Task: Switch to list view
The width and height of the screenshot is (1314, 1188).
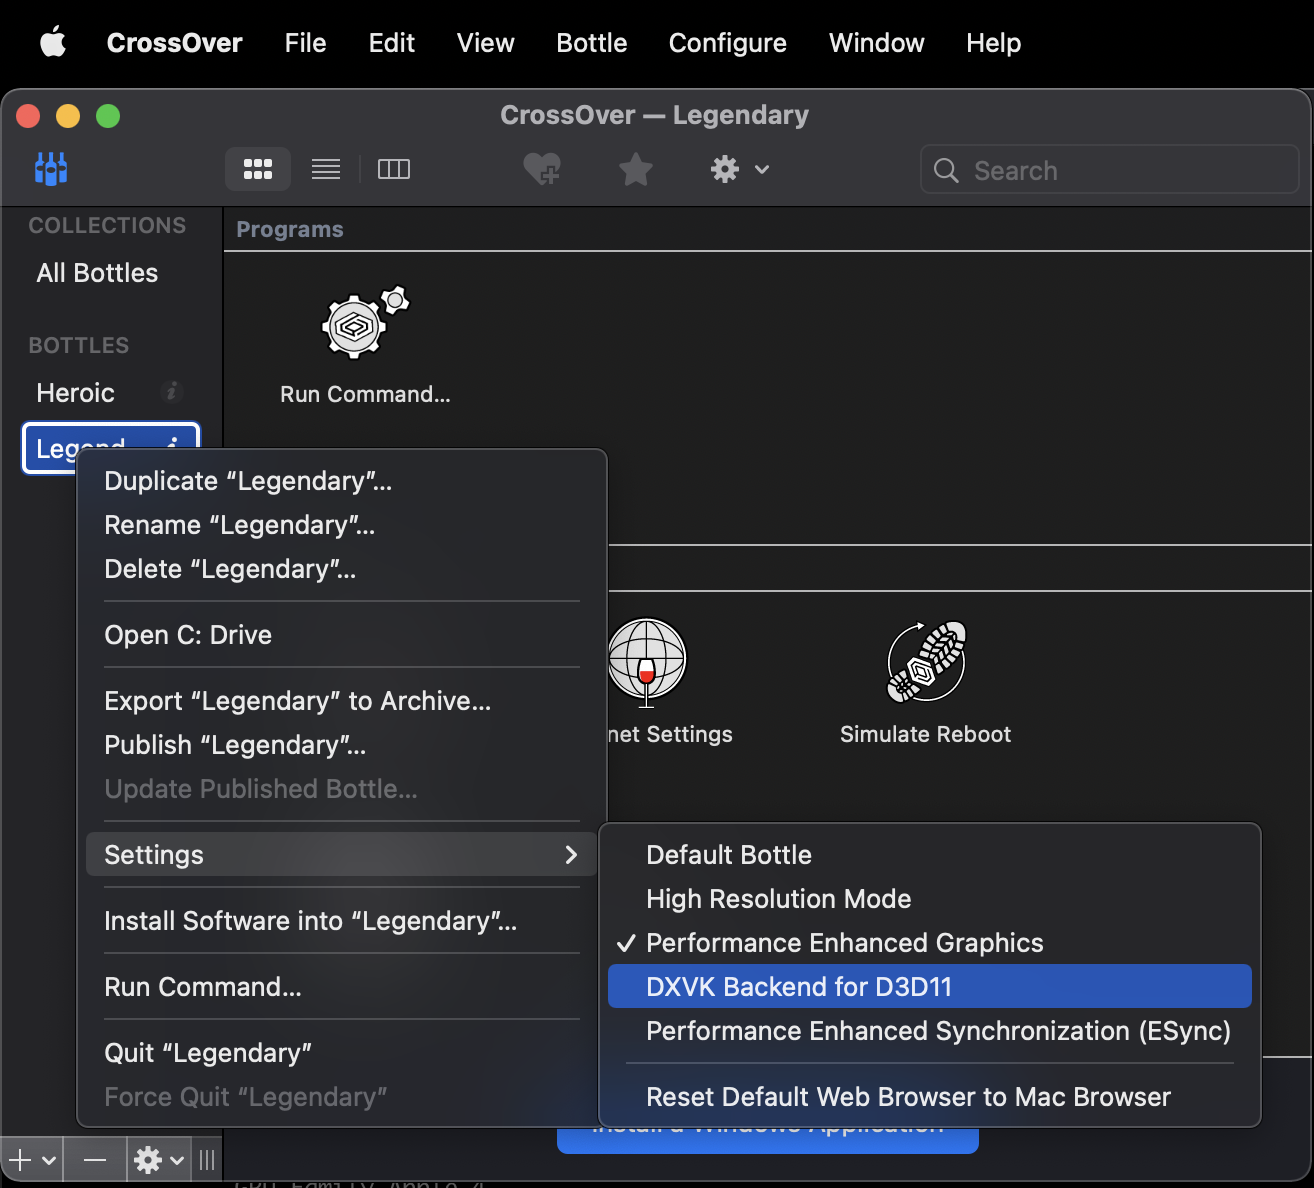Action: pyautogui.click(x=326, y=169)
